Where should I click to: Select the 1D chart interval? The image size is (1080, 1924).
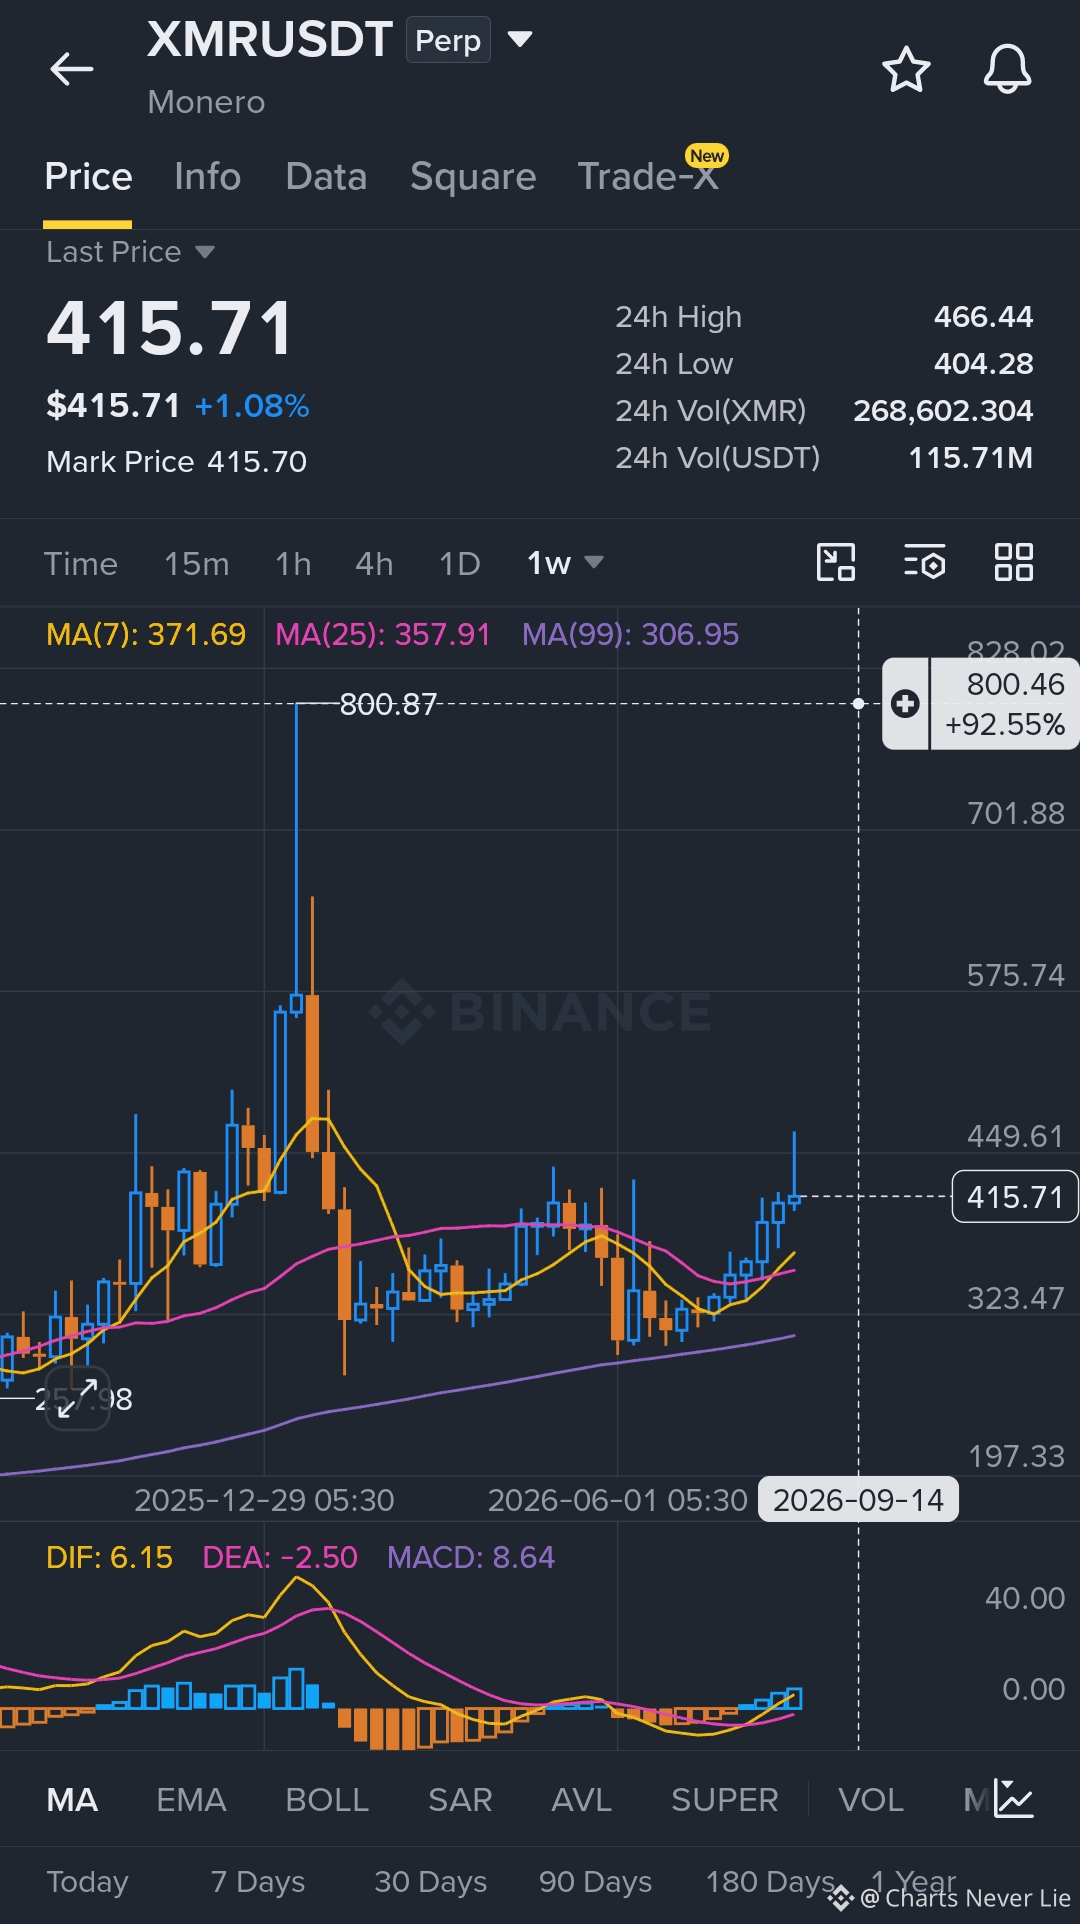click(460, 564)
